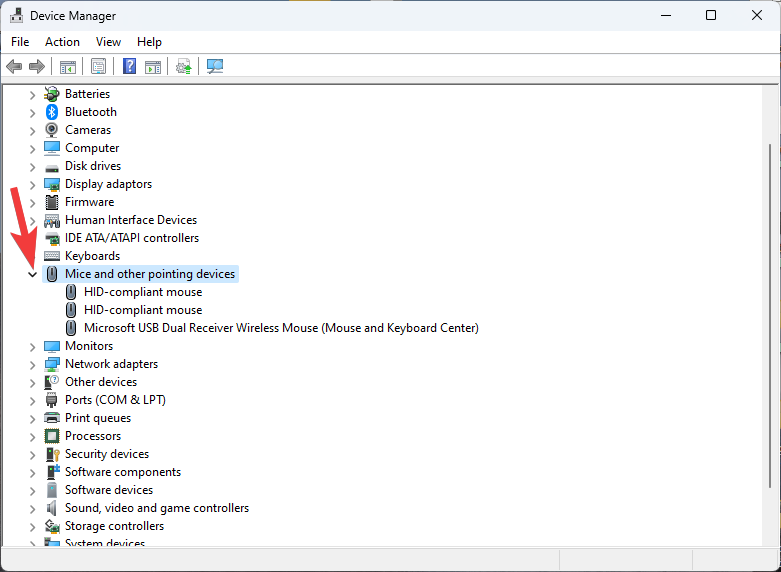Click the blue Help question mark icon
The width and height of the screenshot is (781, 572).
(x=130, y=66)
